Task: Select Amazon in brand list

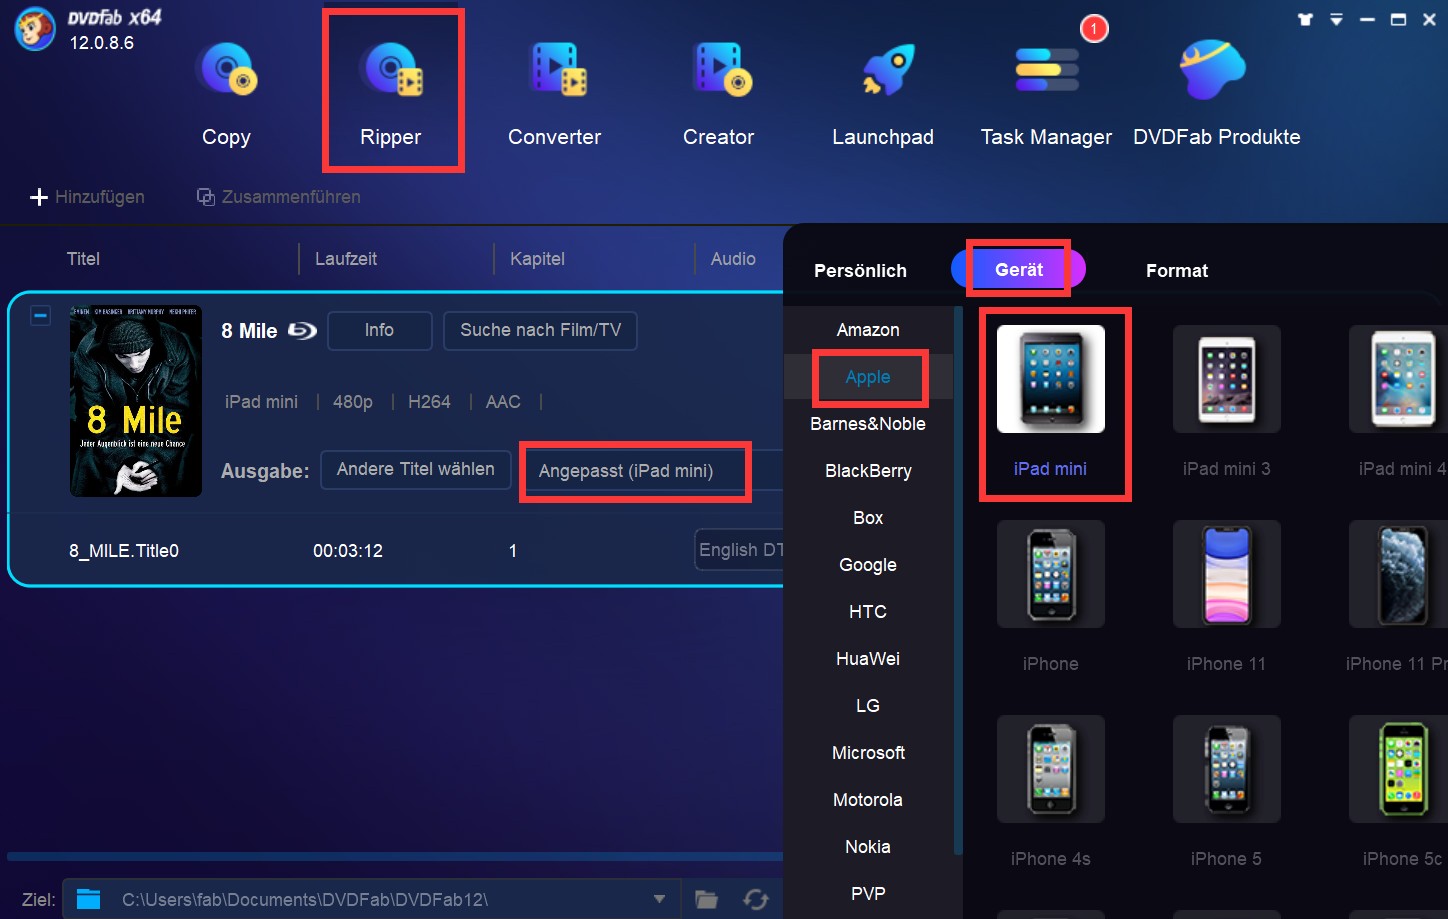Action: [868, 330]
